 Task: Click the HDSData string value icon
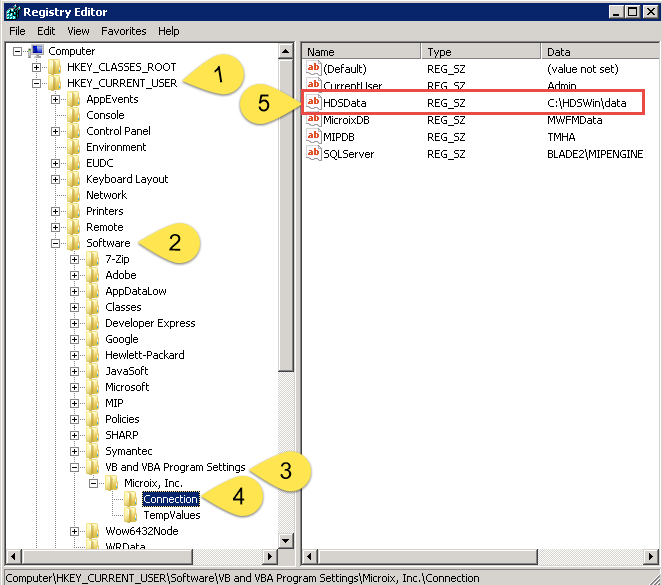click(x=313, y=103)
